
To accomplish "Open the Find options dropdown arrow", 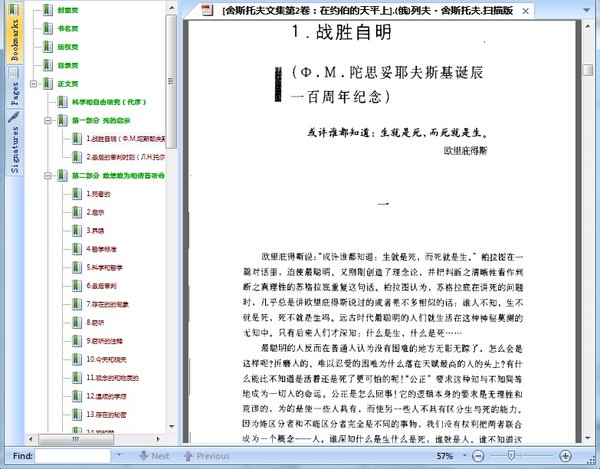I will (x=119, y=455).
